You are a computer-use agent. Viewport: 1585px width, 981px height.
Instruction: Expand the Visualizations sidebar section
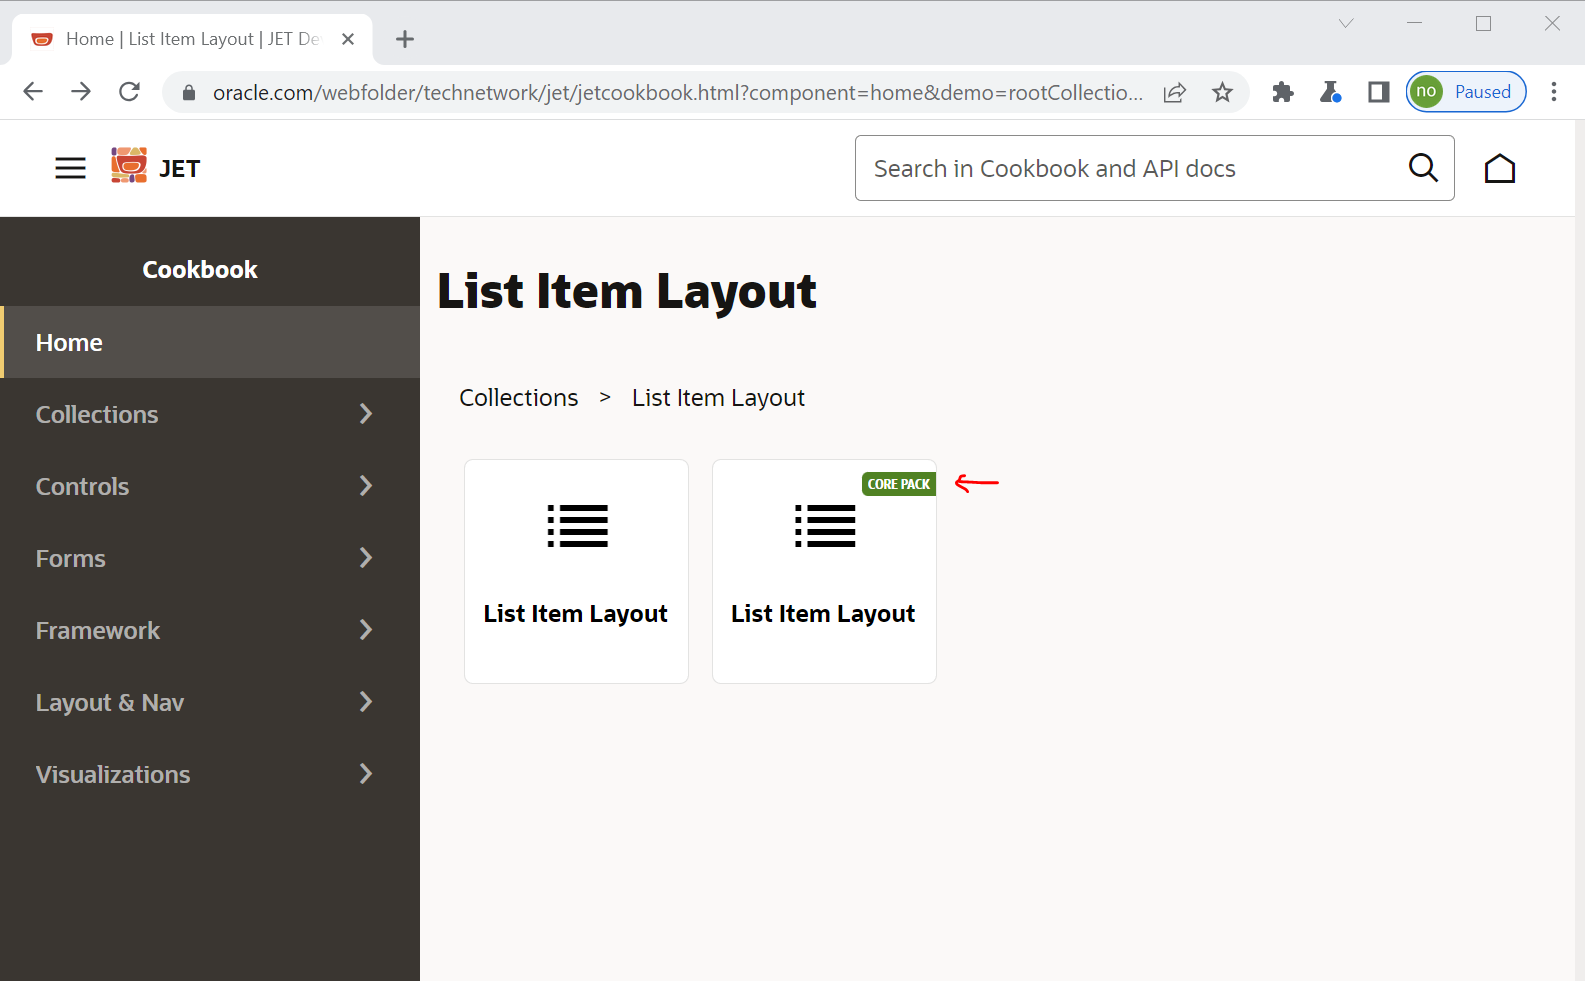(365, 774)
